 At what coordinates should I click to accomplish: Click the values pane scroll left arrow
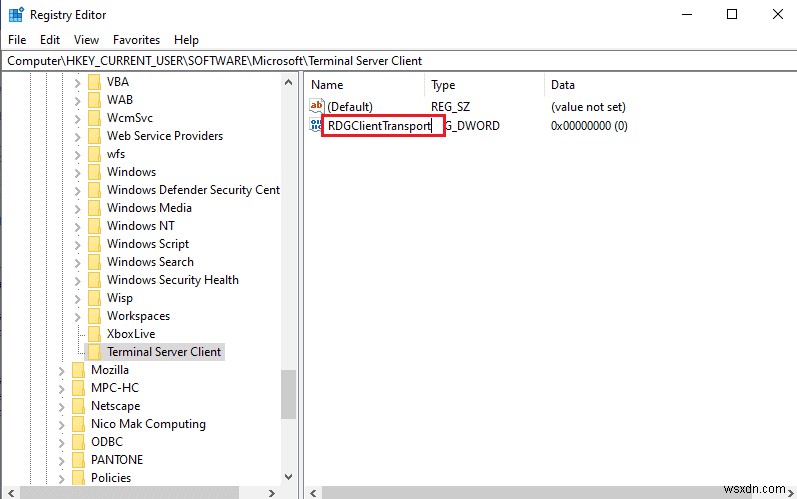pos(313,493)
